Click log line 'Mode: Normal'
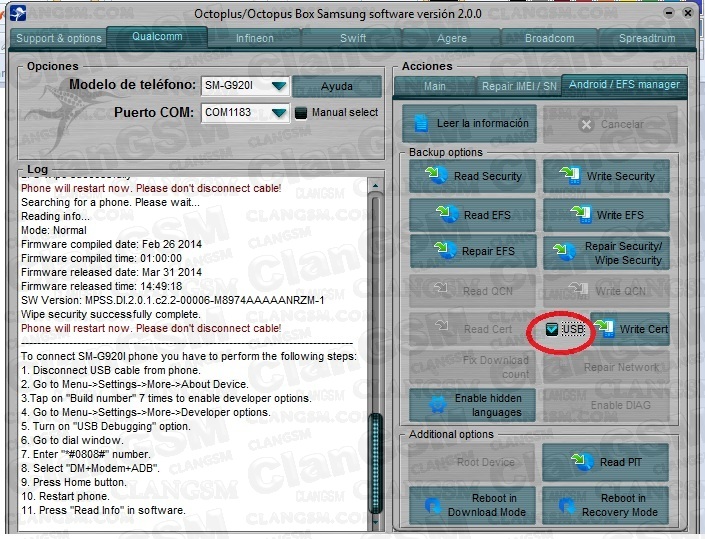This screenshot has height=539, width=705. tap(54, 230)
